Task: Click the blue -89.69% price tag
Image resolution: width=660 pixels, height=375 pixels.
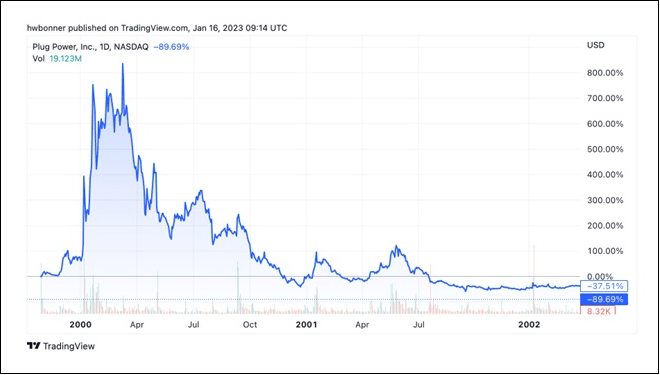Action: click(x=604, y=300)
